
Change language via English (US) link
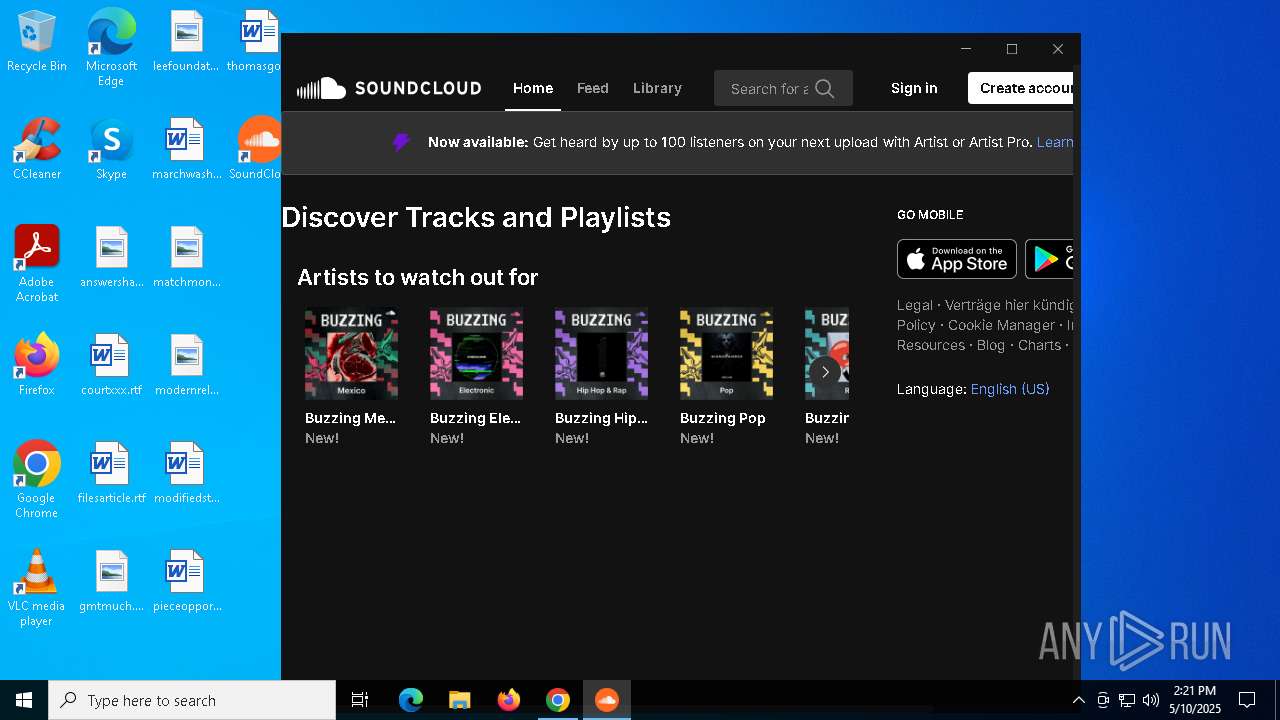pyautogui.click(x=1010, y=389)
